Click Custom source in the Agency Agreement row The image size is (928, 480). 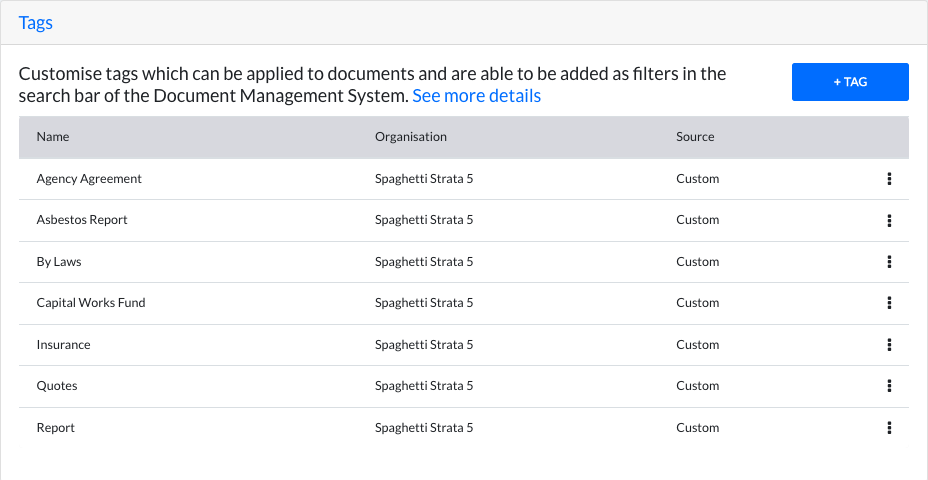pos(697,179)
